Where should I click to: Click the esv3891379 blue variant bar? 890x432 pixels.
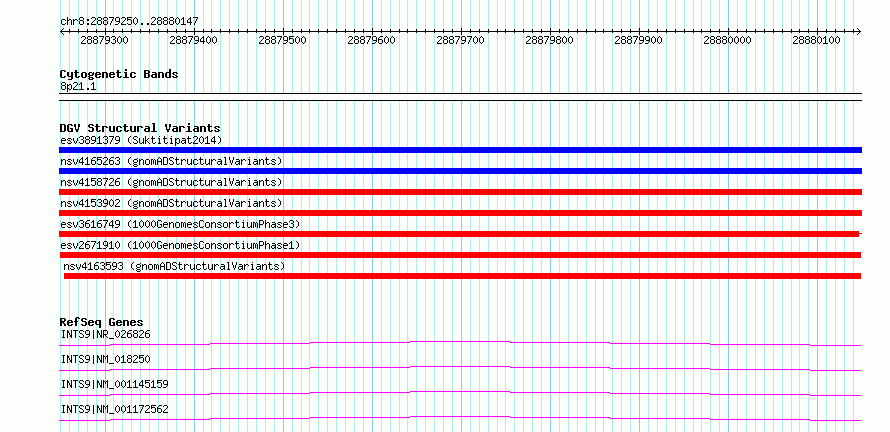click(460, 150)
